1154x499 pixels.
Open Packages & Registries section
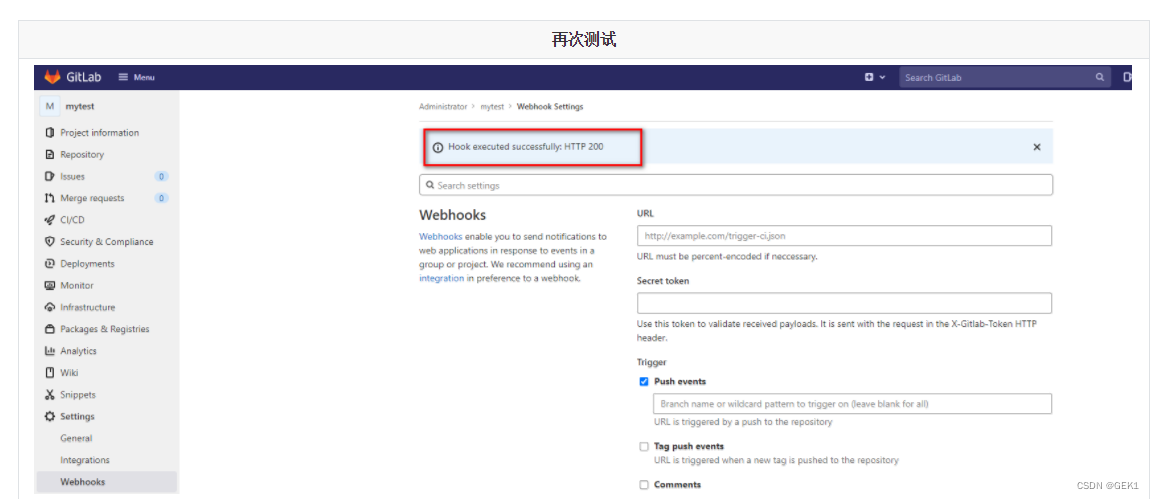click(105, 329)
